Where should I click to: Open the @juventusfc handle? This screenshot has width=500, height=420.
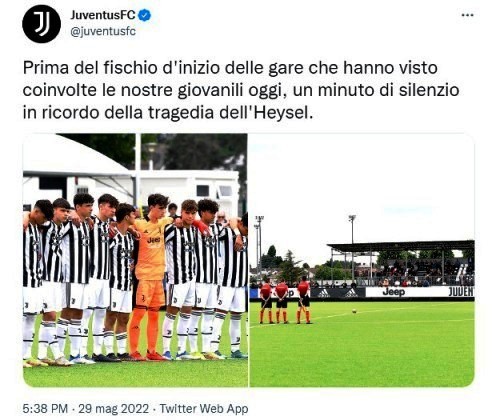click(x=103, y=32)
